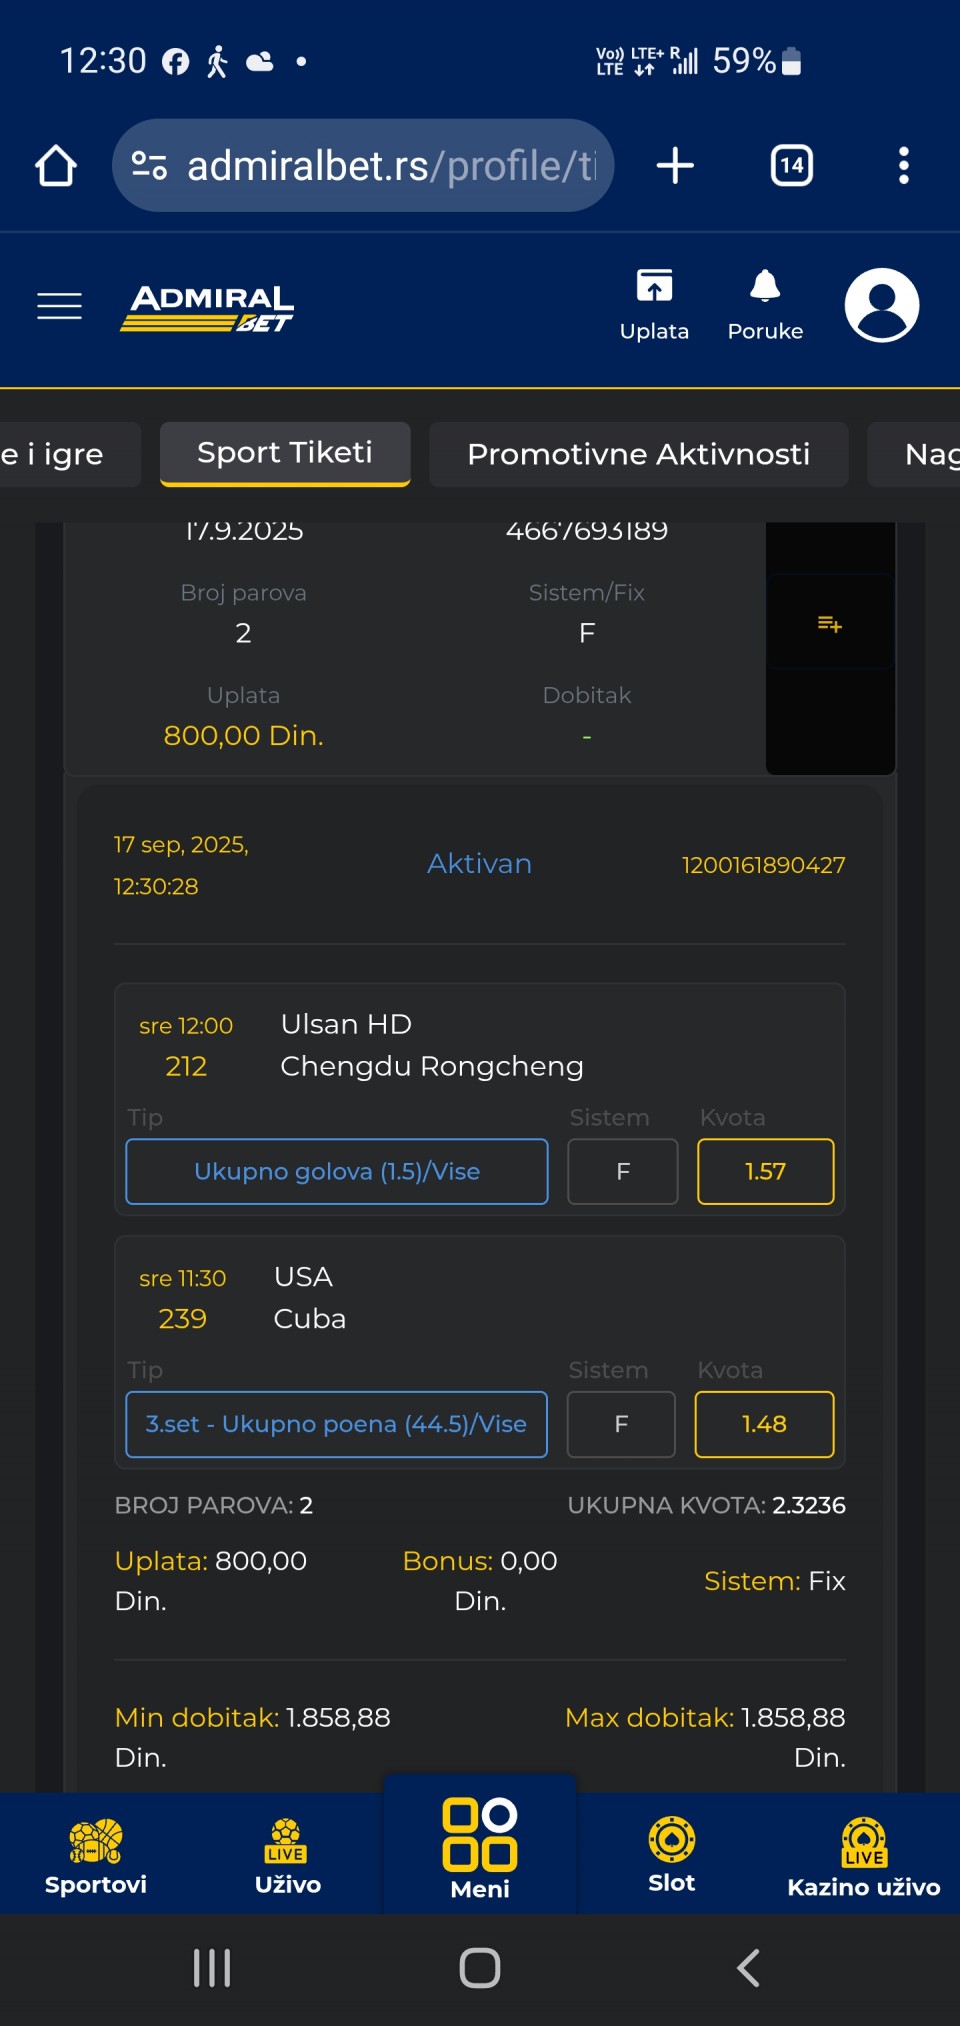The width and height of the screenshot is (960, 2026).
Task: Click the 3.set Ukupno poena tip
Action: (x=336, y=1424)
